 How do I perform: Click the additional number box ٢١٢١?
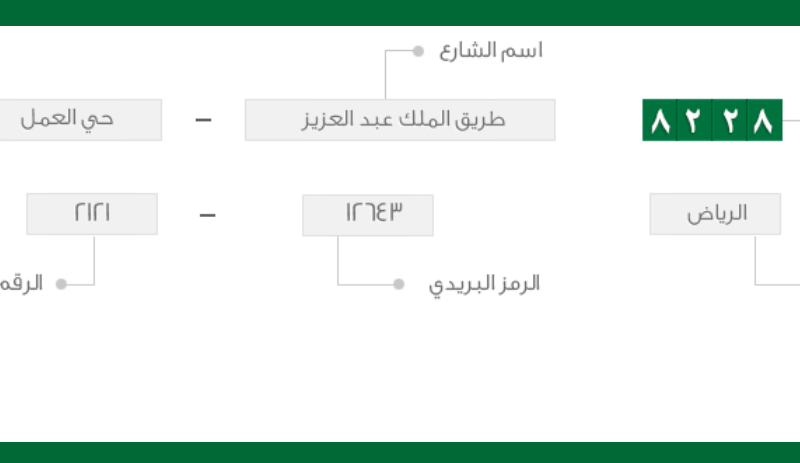[92, 214]
